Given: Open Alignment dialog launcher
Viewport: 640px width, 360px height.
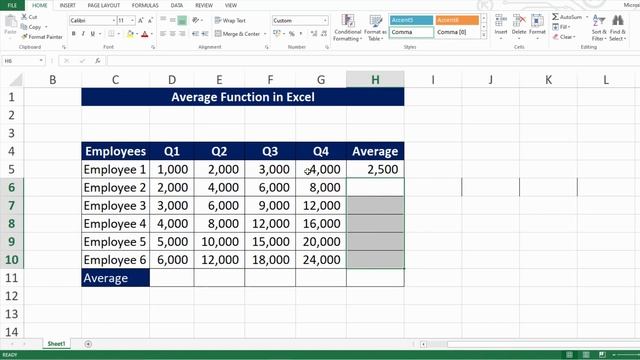Looking at the screenshot, I should [x=267, y=47].
